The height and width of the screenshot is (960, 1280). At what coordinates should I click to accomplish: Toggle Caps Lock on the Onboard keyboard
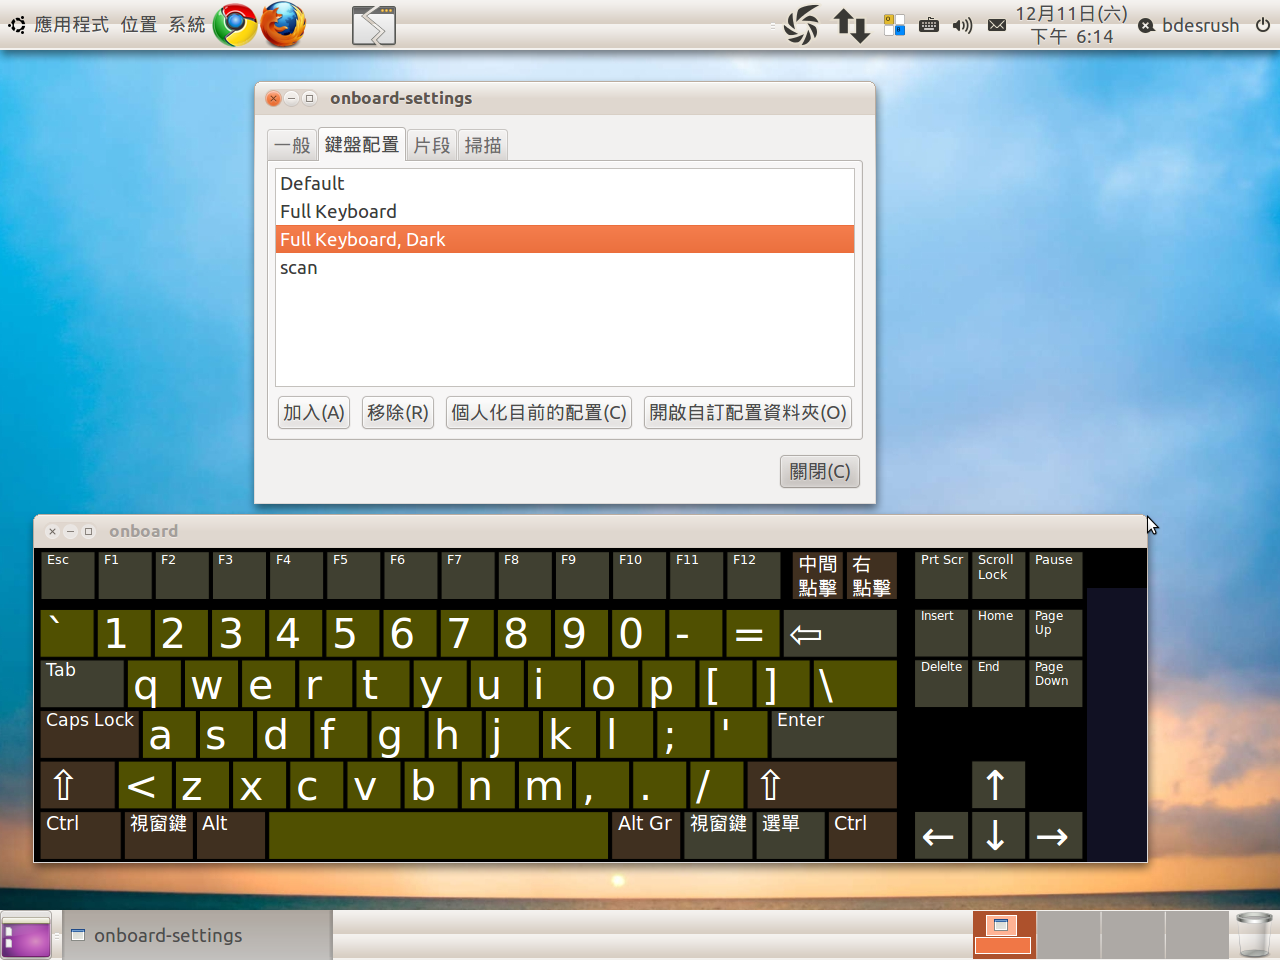[x=88, y=734]
